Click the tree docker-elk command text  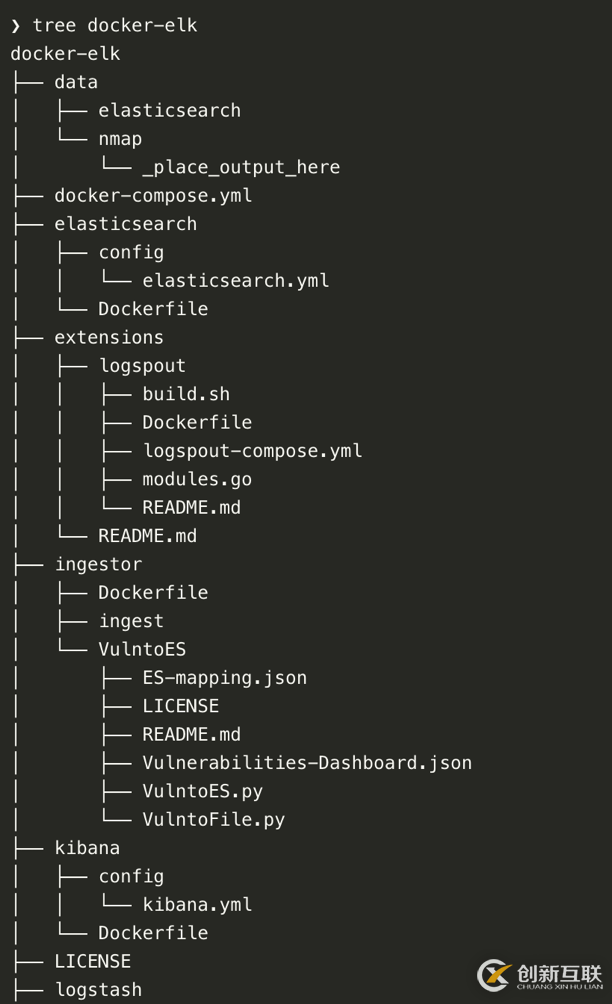[x=114, y=25]
